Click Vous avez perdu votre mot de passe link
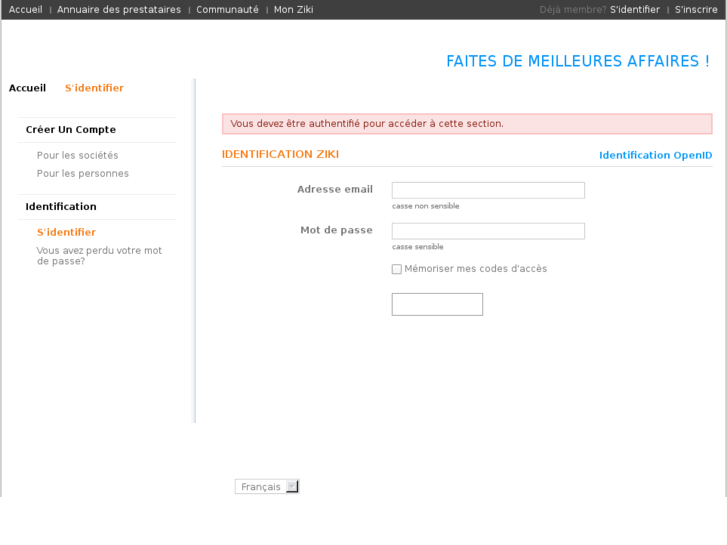 99,256
